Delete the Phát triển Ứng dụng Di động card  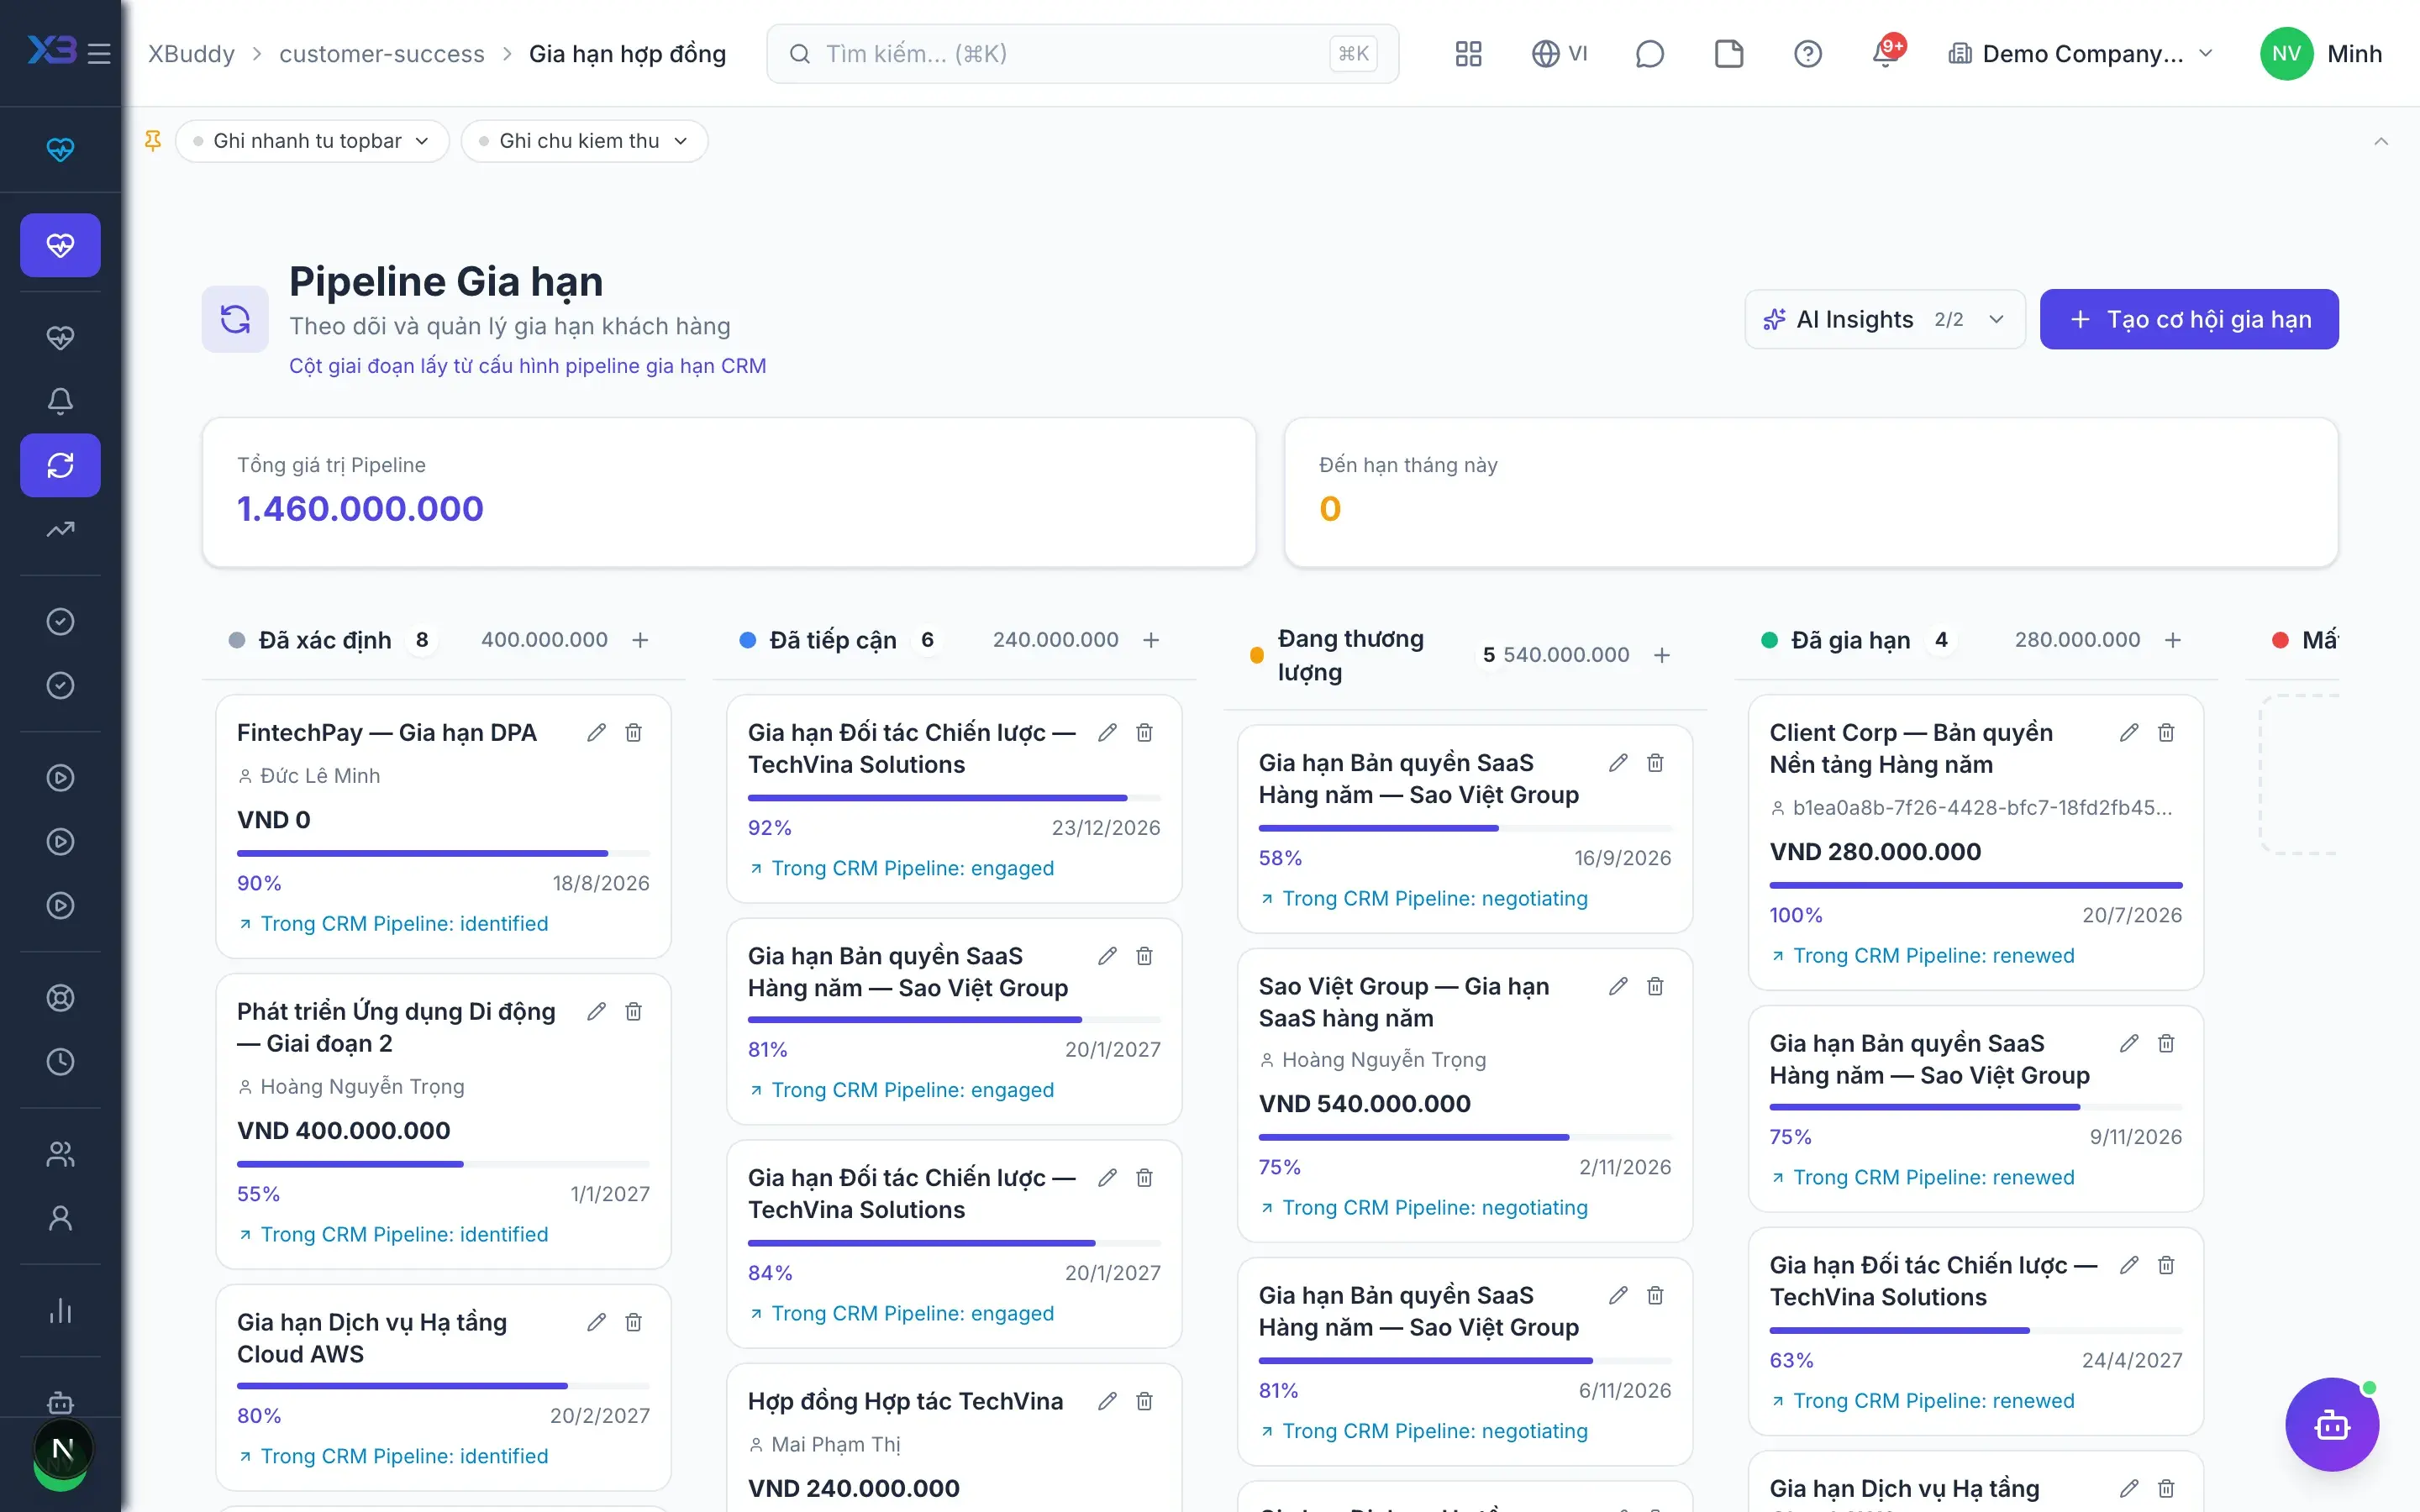pos(633,1012)
